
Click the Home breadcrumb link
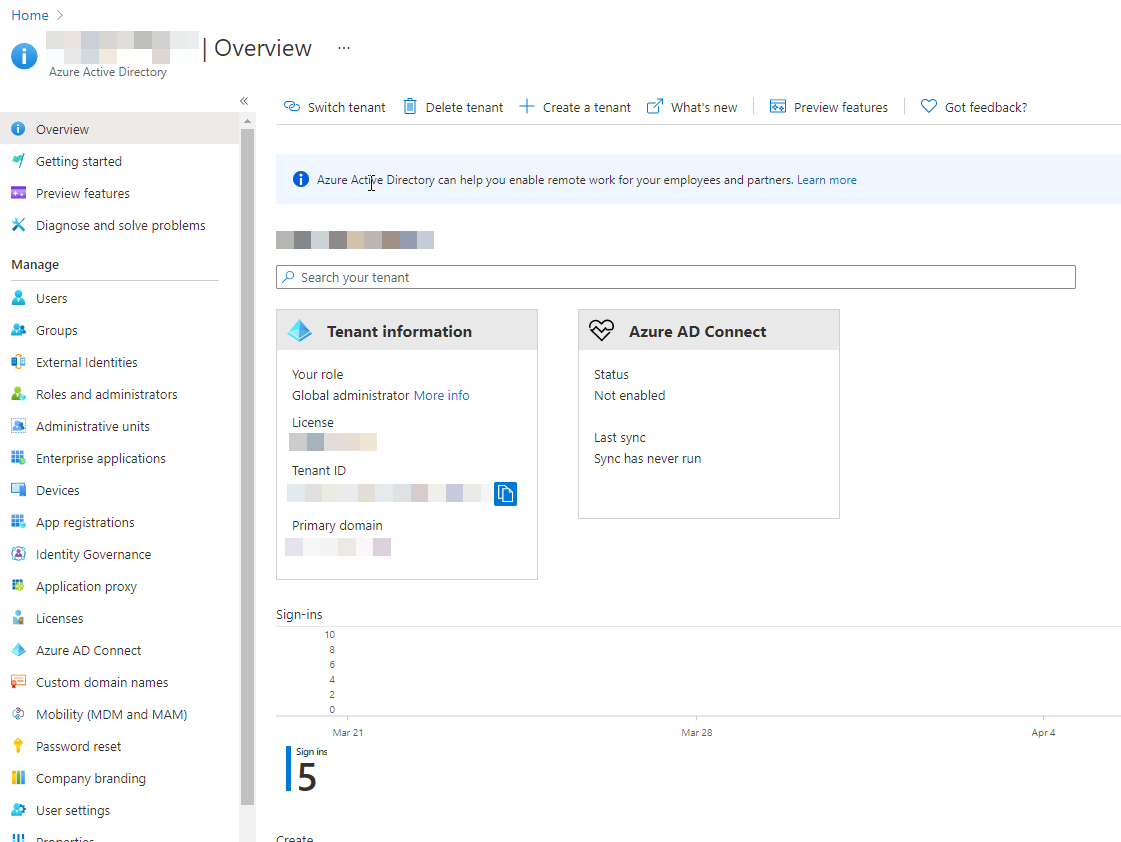click(30, 15)
